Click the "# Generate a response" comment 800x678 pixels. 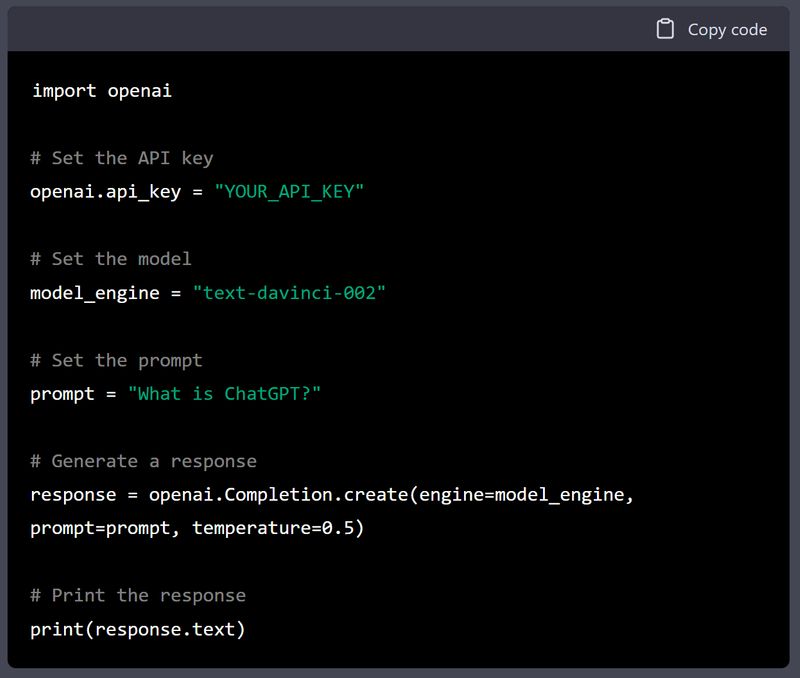143,461
